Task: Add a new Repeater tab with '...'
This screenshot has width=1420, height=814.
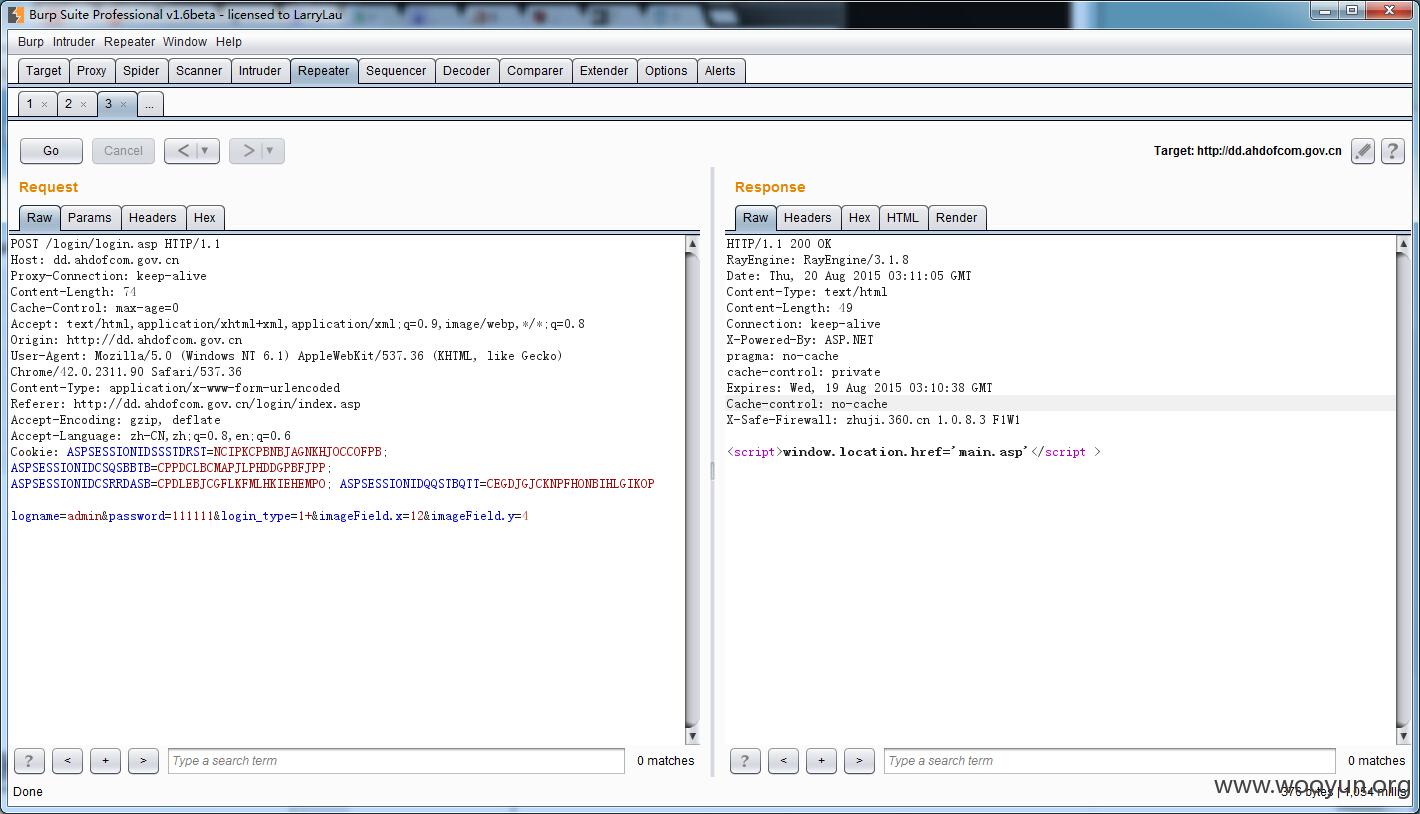Action: [149, 104]
